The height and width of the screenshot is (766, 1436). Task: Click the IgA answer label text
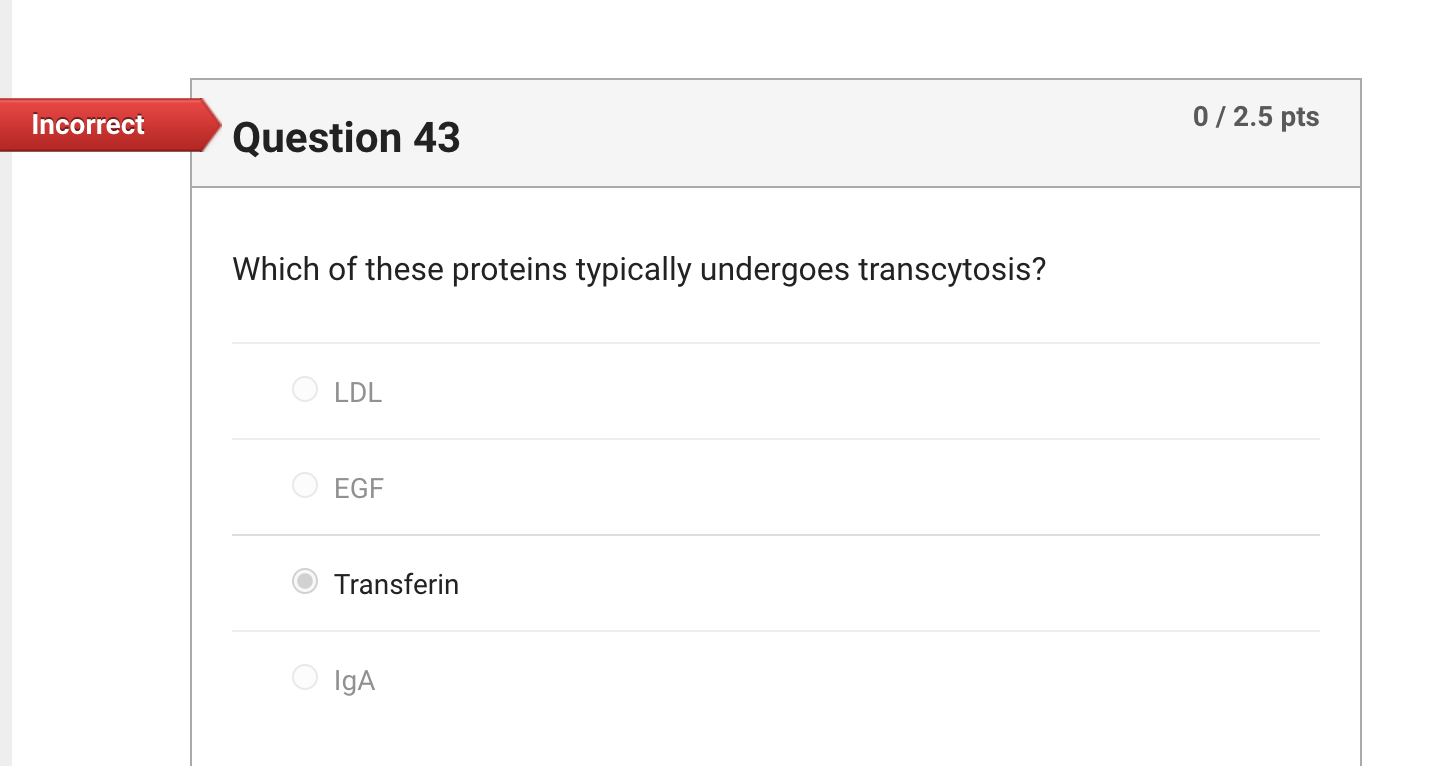tap(355, 681)
